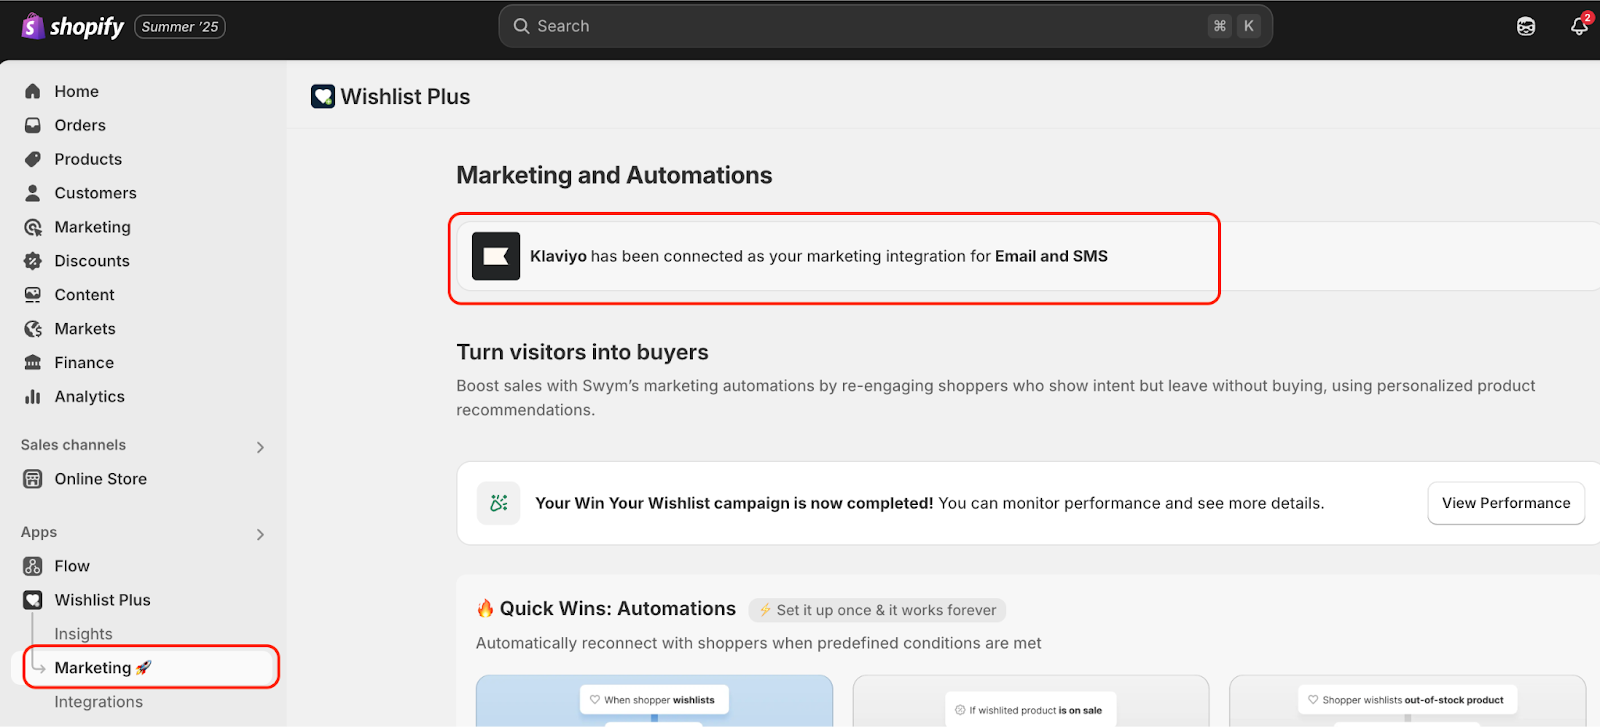Select Marketing under Wishlist Plus

(93, 668)
